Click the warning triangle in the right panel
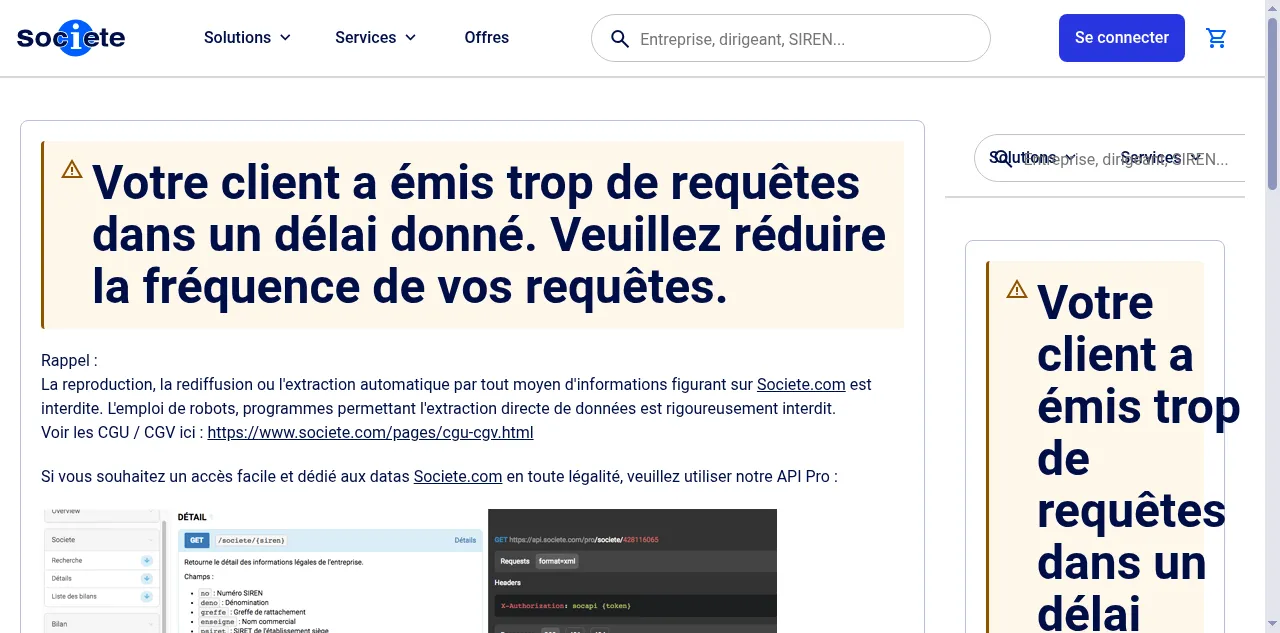Viewport: 1280px width, 633px height. coord(1017,289)
